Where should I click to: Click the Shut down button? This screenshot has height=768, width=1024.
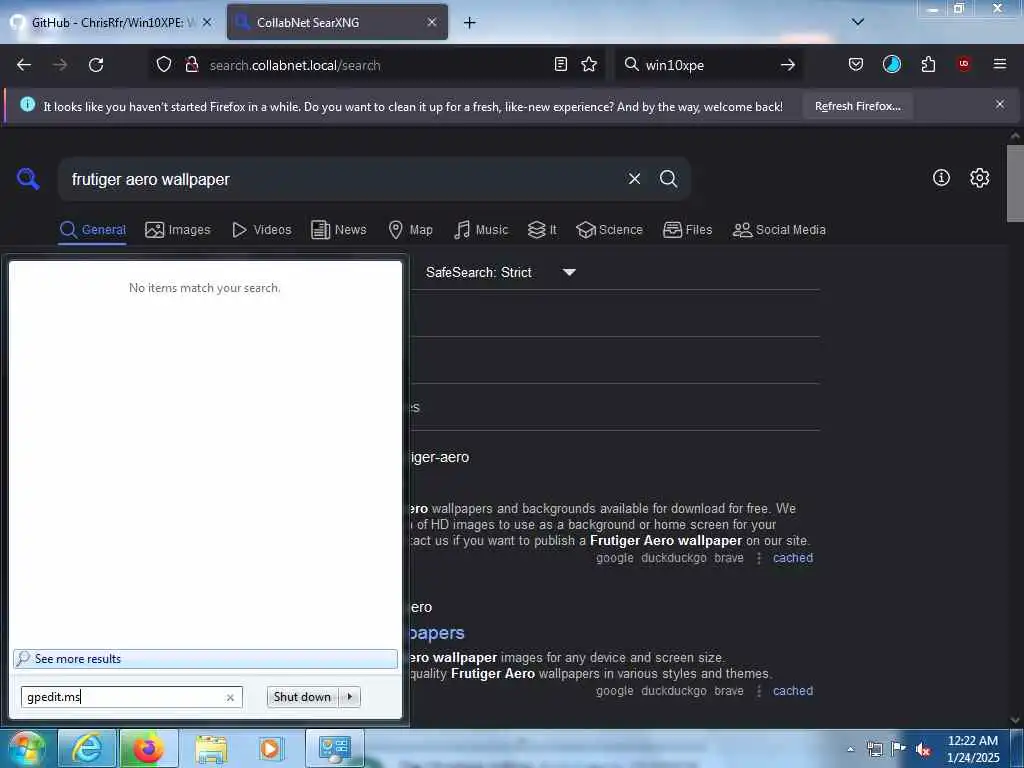tap(302, 697)
